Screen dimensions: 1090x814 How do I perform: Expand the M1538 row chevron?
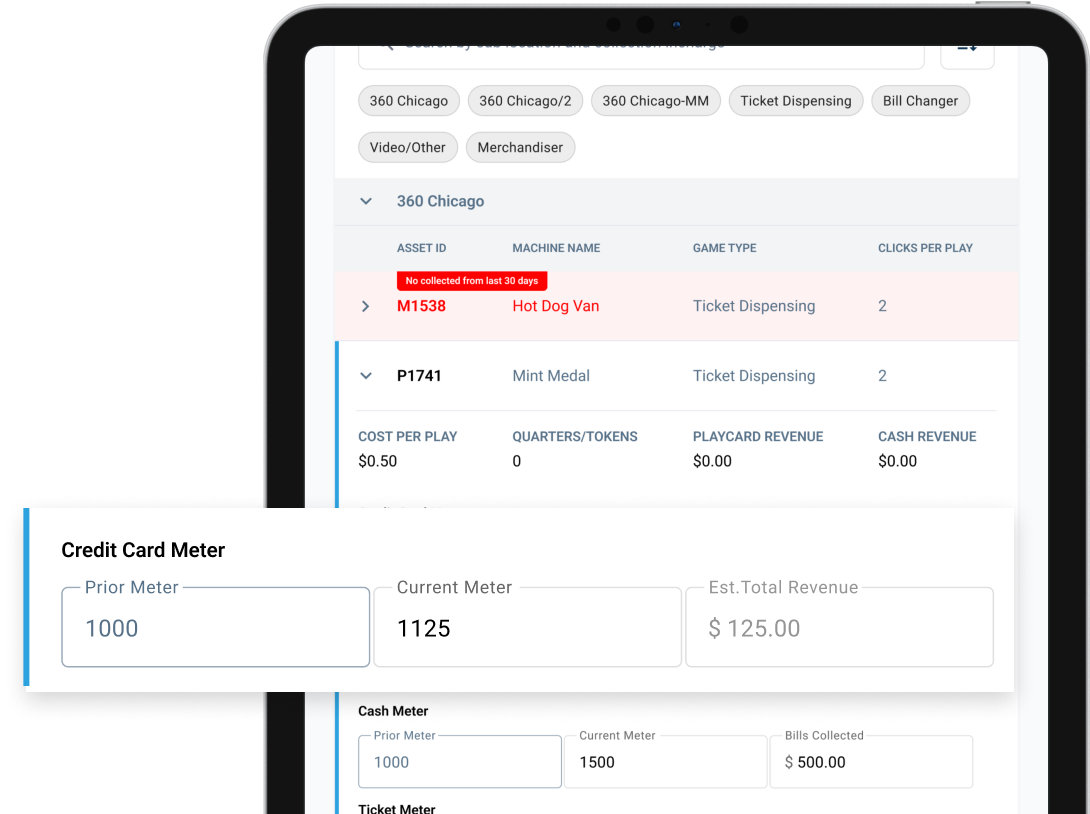366,306
